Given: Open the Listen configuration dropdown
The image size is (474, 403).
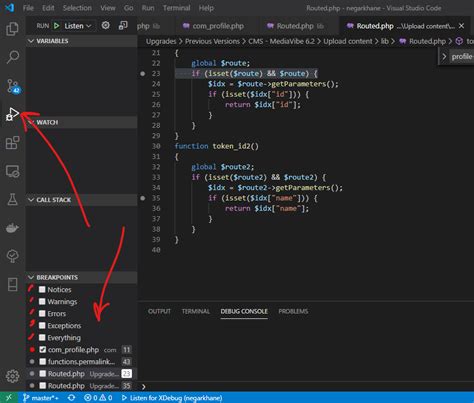Looking at the screenshot, I should (78, 26).
